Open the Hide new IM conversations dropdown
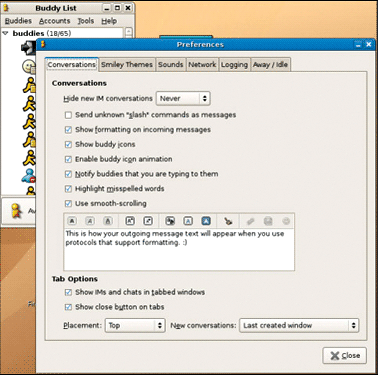Image resolution: width=378 pixels, height=375 pixels. pos(183,99)
